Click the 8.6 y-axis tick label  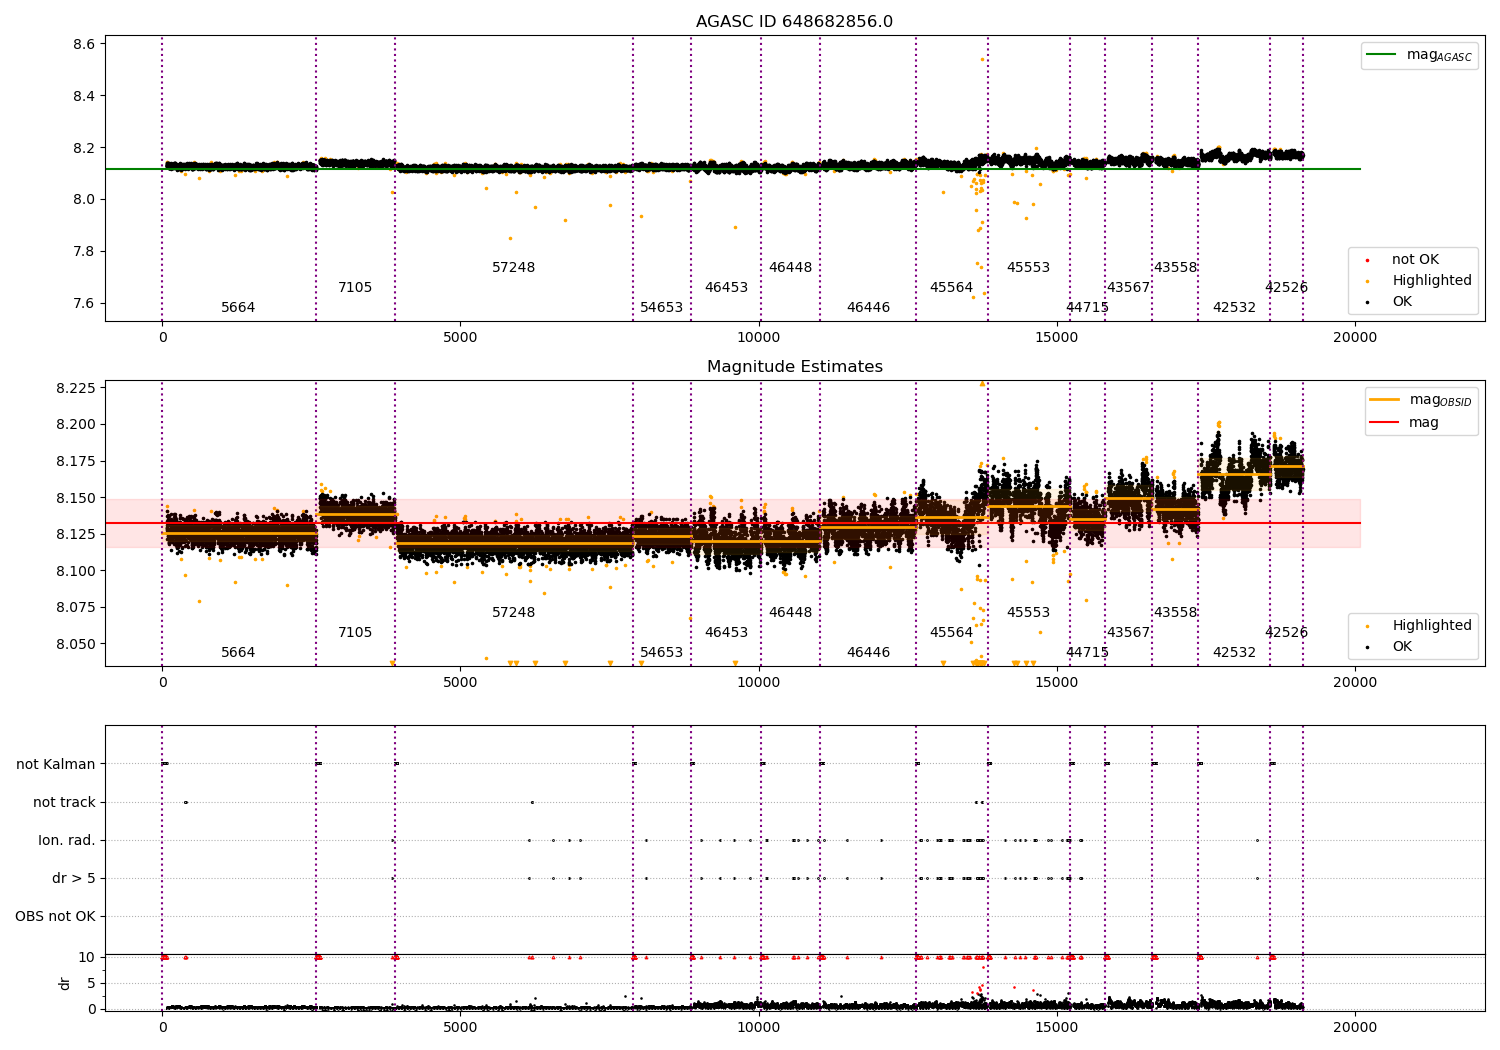[x=84, y=45]
